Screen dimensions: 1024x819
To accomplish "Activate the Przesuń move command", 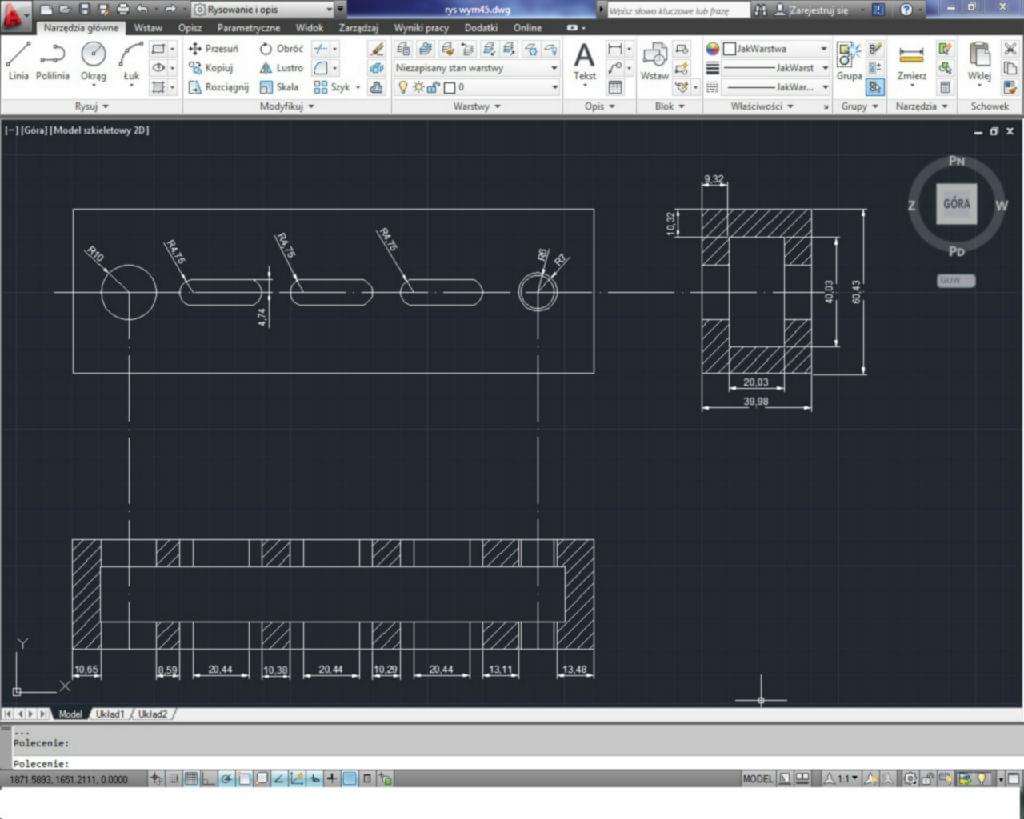I will click(x=214, y=48).
